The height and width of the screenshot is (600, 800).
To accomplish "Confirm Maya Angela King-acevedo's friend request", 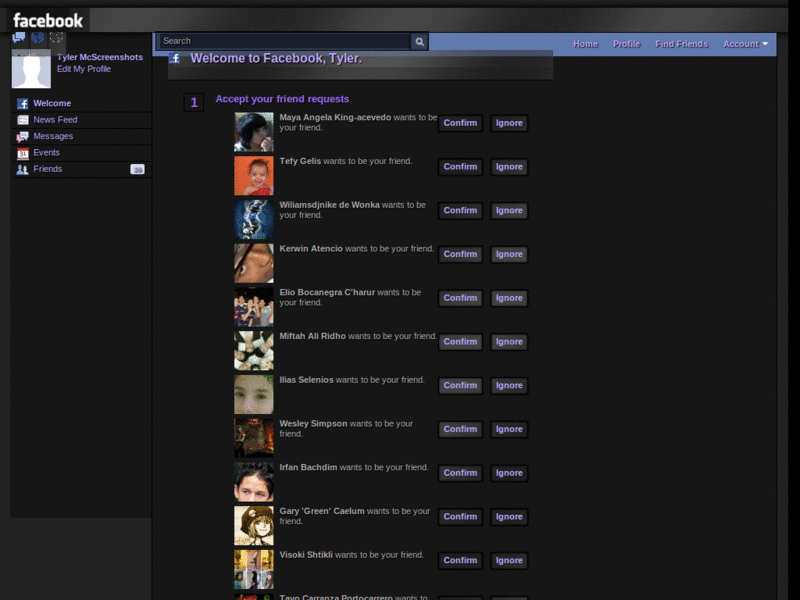I will tap(460, 123).
